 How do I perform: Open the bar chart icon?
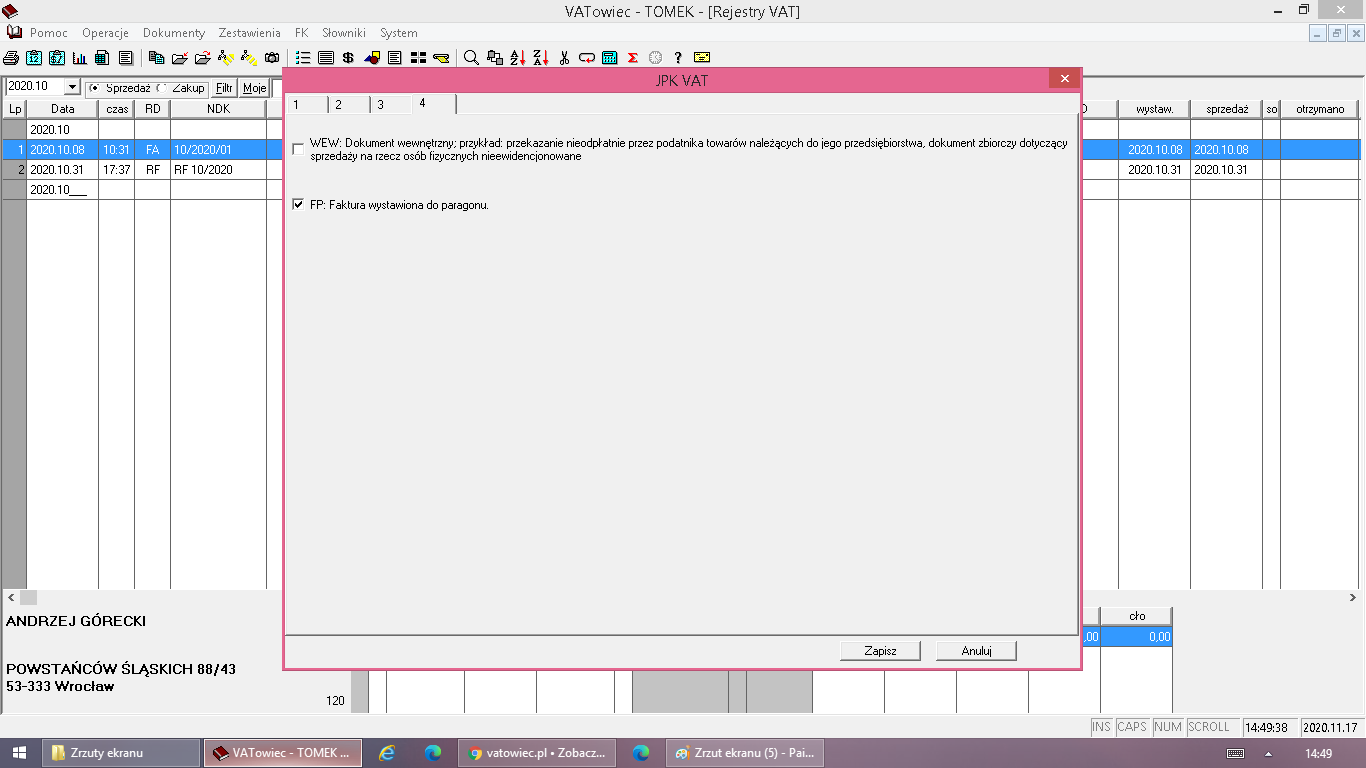79,58
